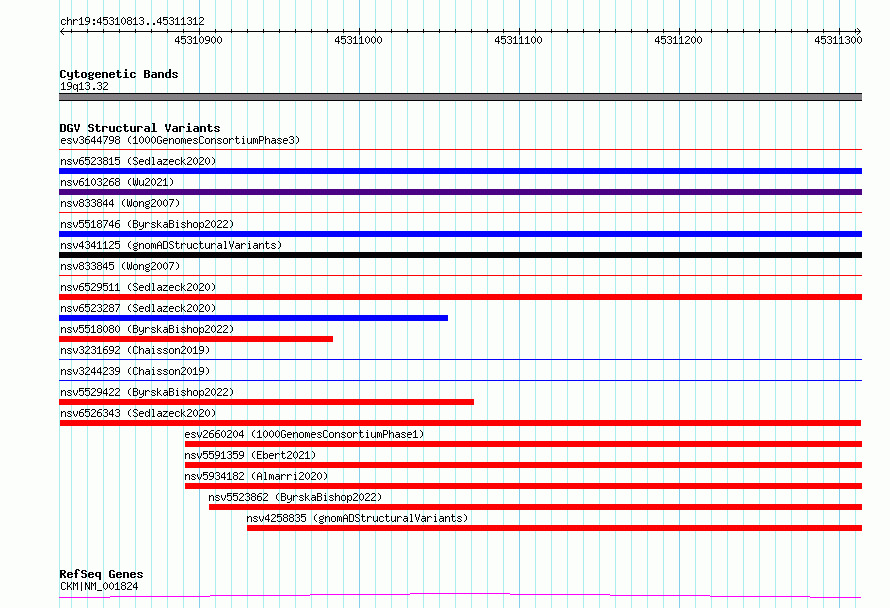Click the nsv5518080 (ByrskaBishop2022) label

coord(147,329)
